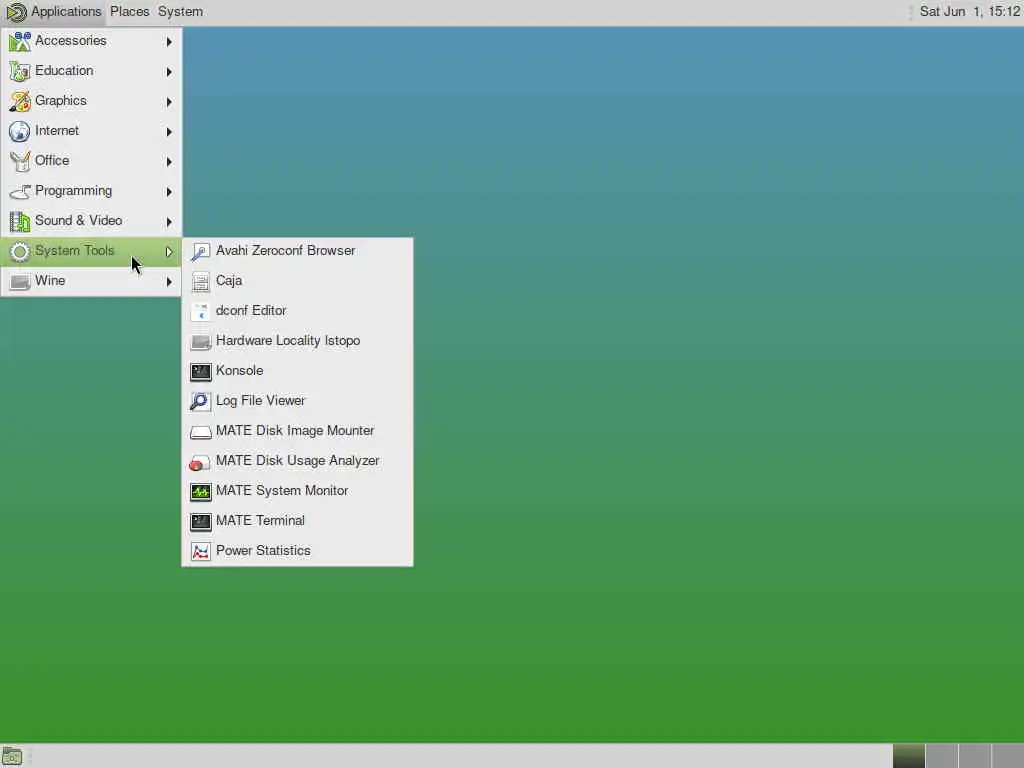Click the Power Statistics chart icon
The height and width of the screenshot is (768, 1024).
point(200,552)
